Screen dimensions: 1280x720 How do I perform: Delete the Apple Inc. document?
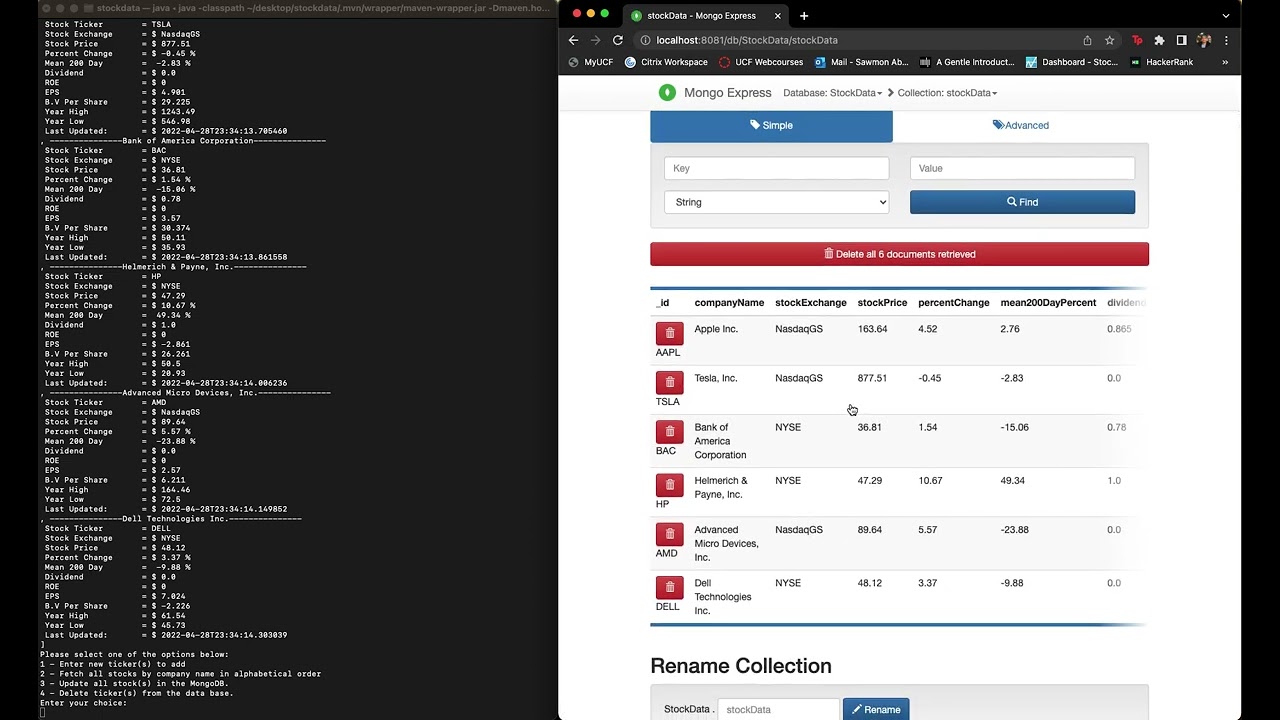point(670,333)
